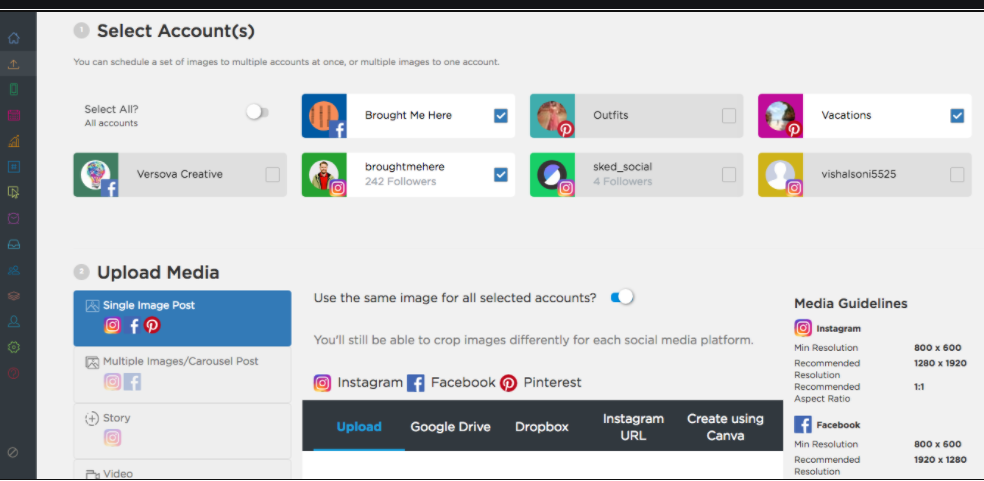Screen dimensions: 984x481
Task: Open the red help question mark icon
Action: pos(14,373)
